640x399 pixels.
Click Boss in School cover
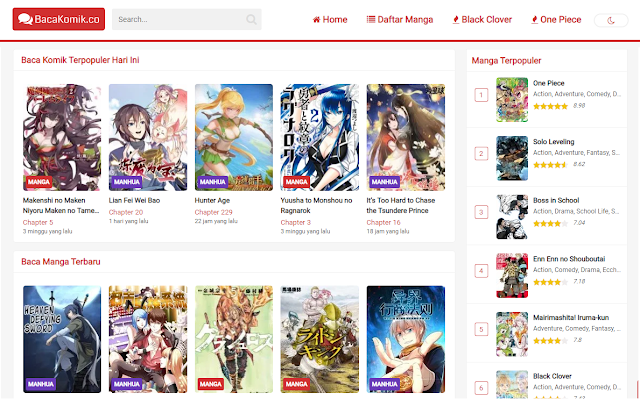coord(512,217)
